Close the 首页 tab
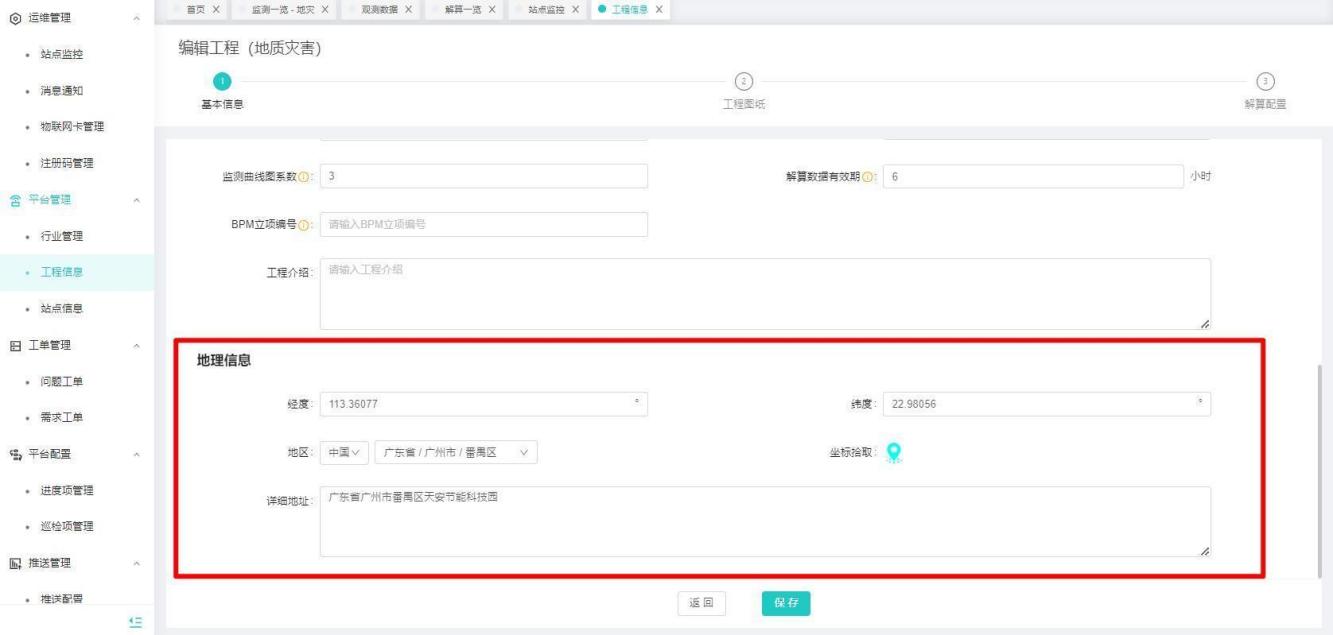Viewport: 1333px width, 635px height. [x=216, y=10]
